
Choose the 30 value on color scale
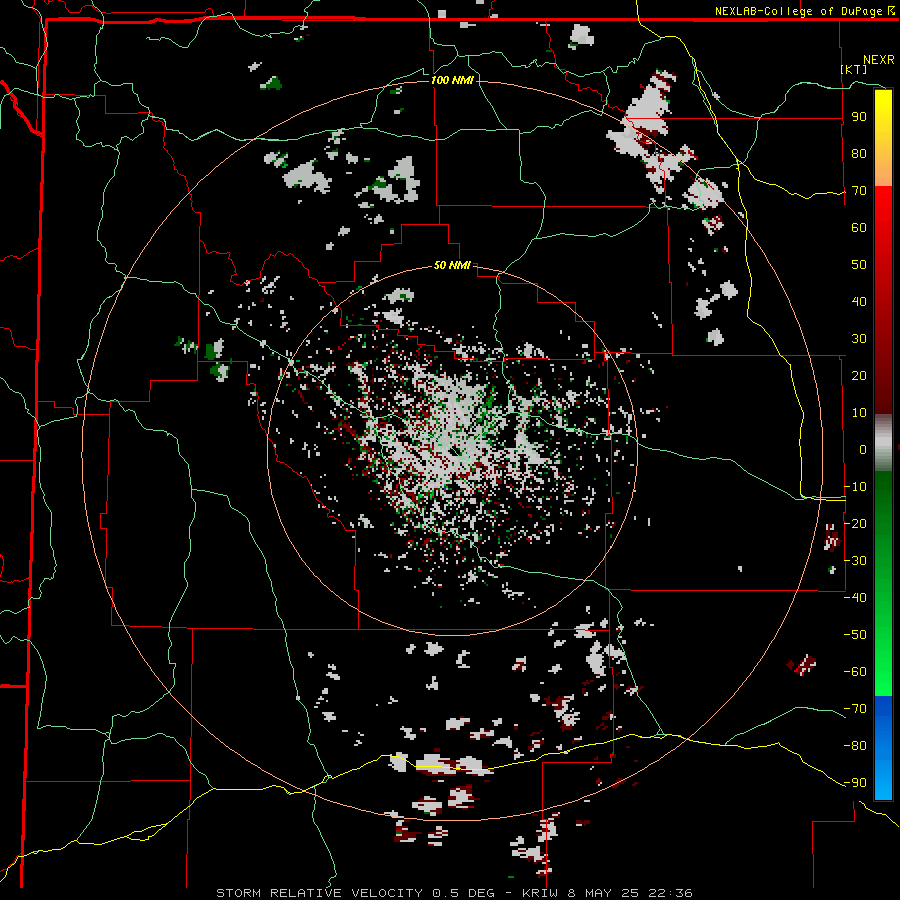[859, 339]
